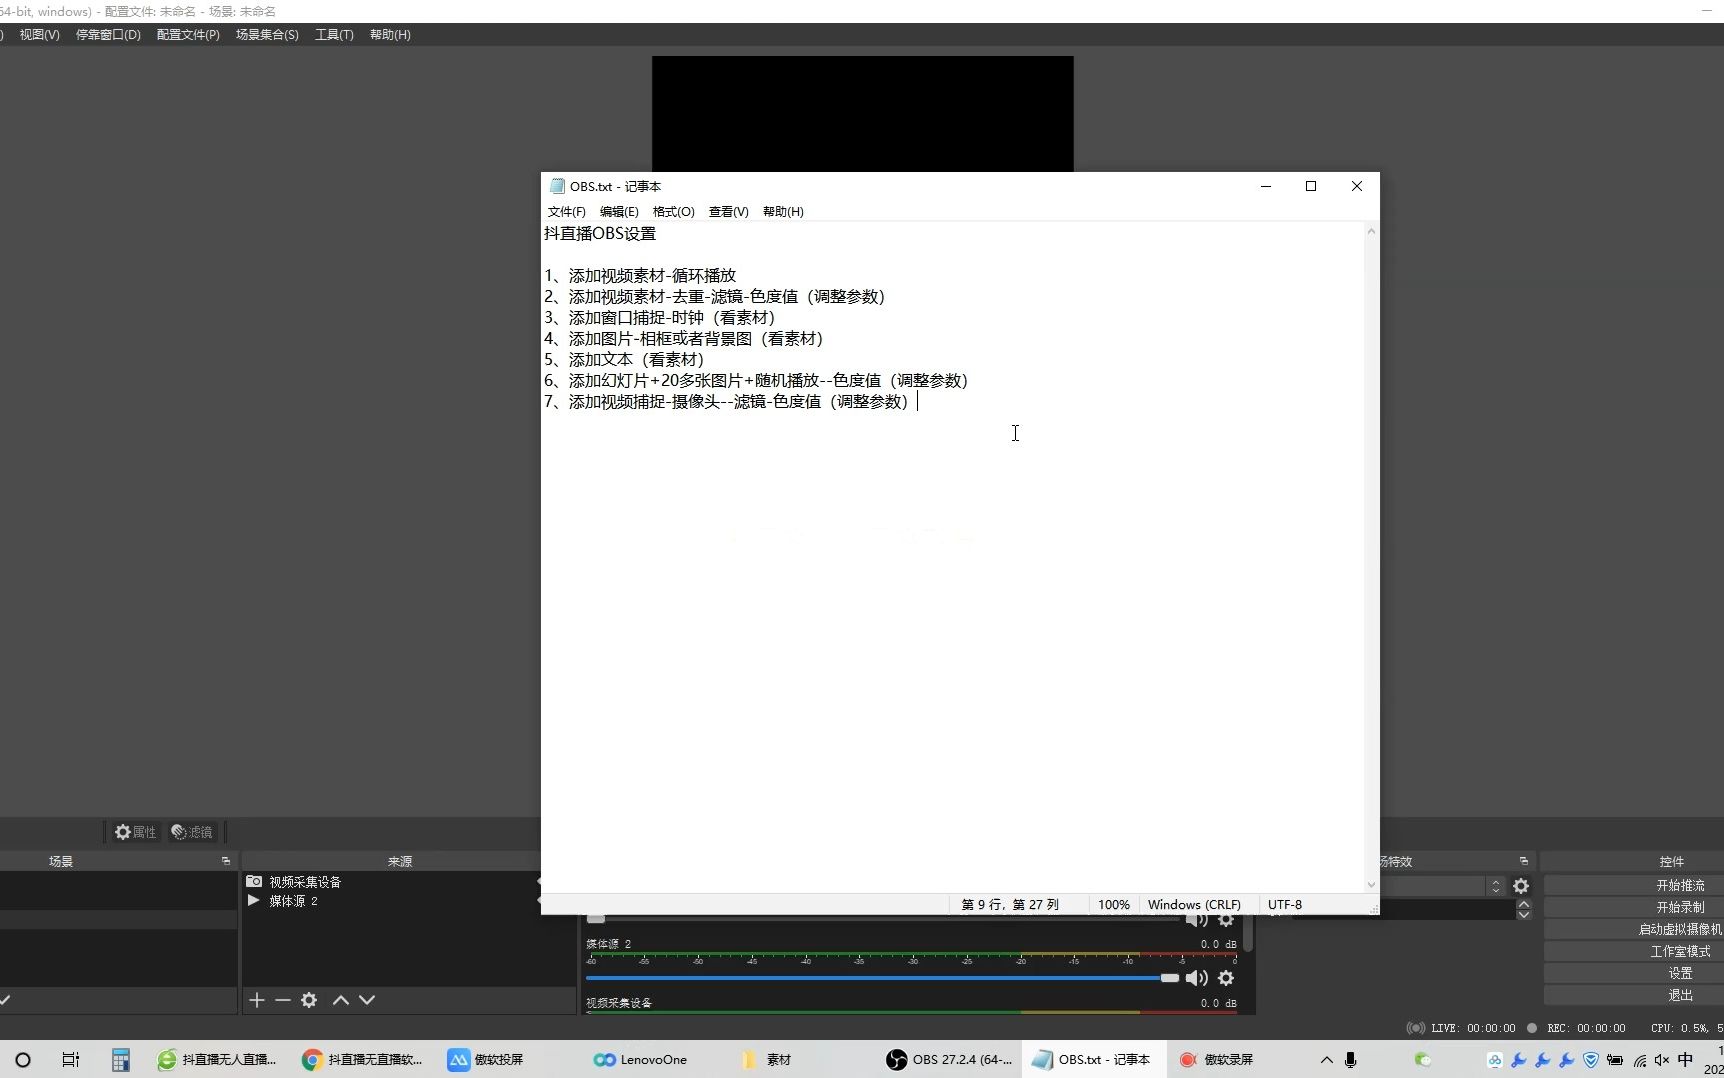Open OBS 帮助(H) menu

[390, 35]
